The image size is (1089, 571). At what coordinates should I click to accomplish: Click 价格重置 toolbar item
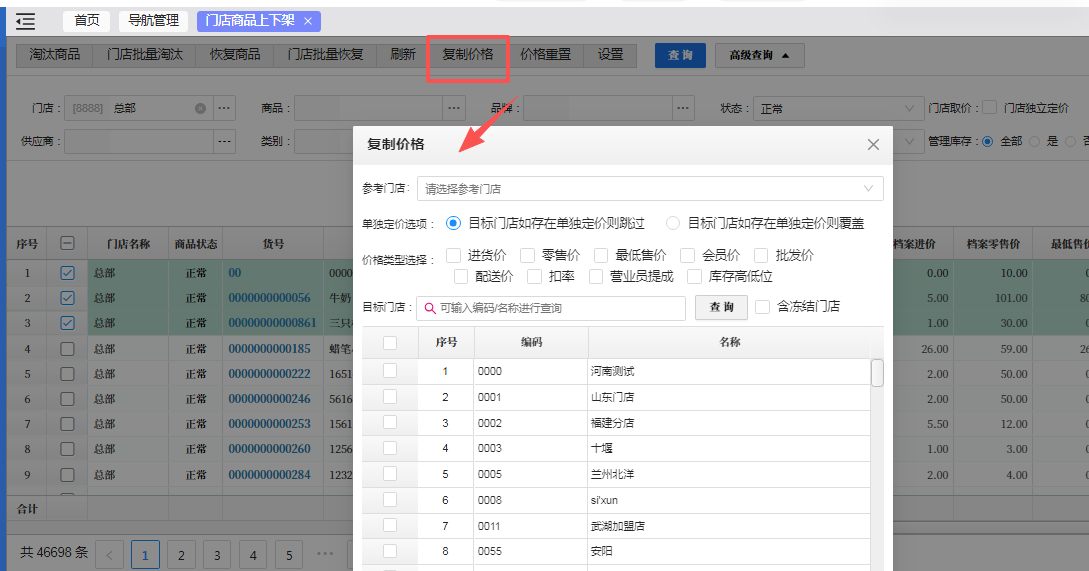tap(545, 55)
